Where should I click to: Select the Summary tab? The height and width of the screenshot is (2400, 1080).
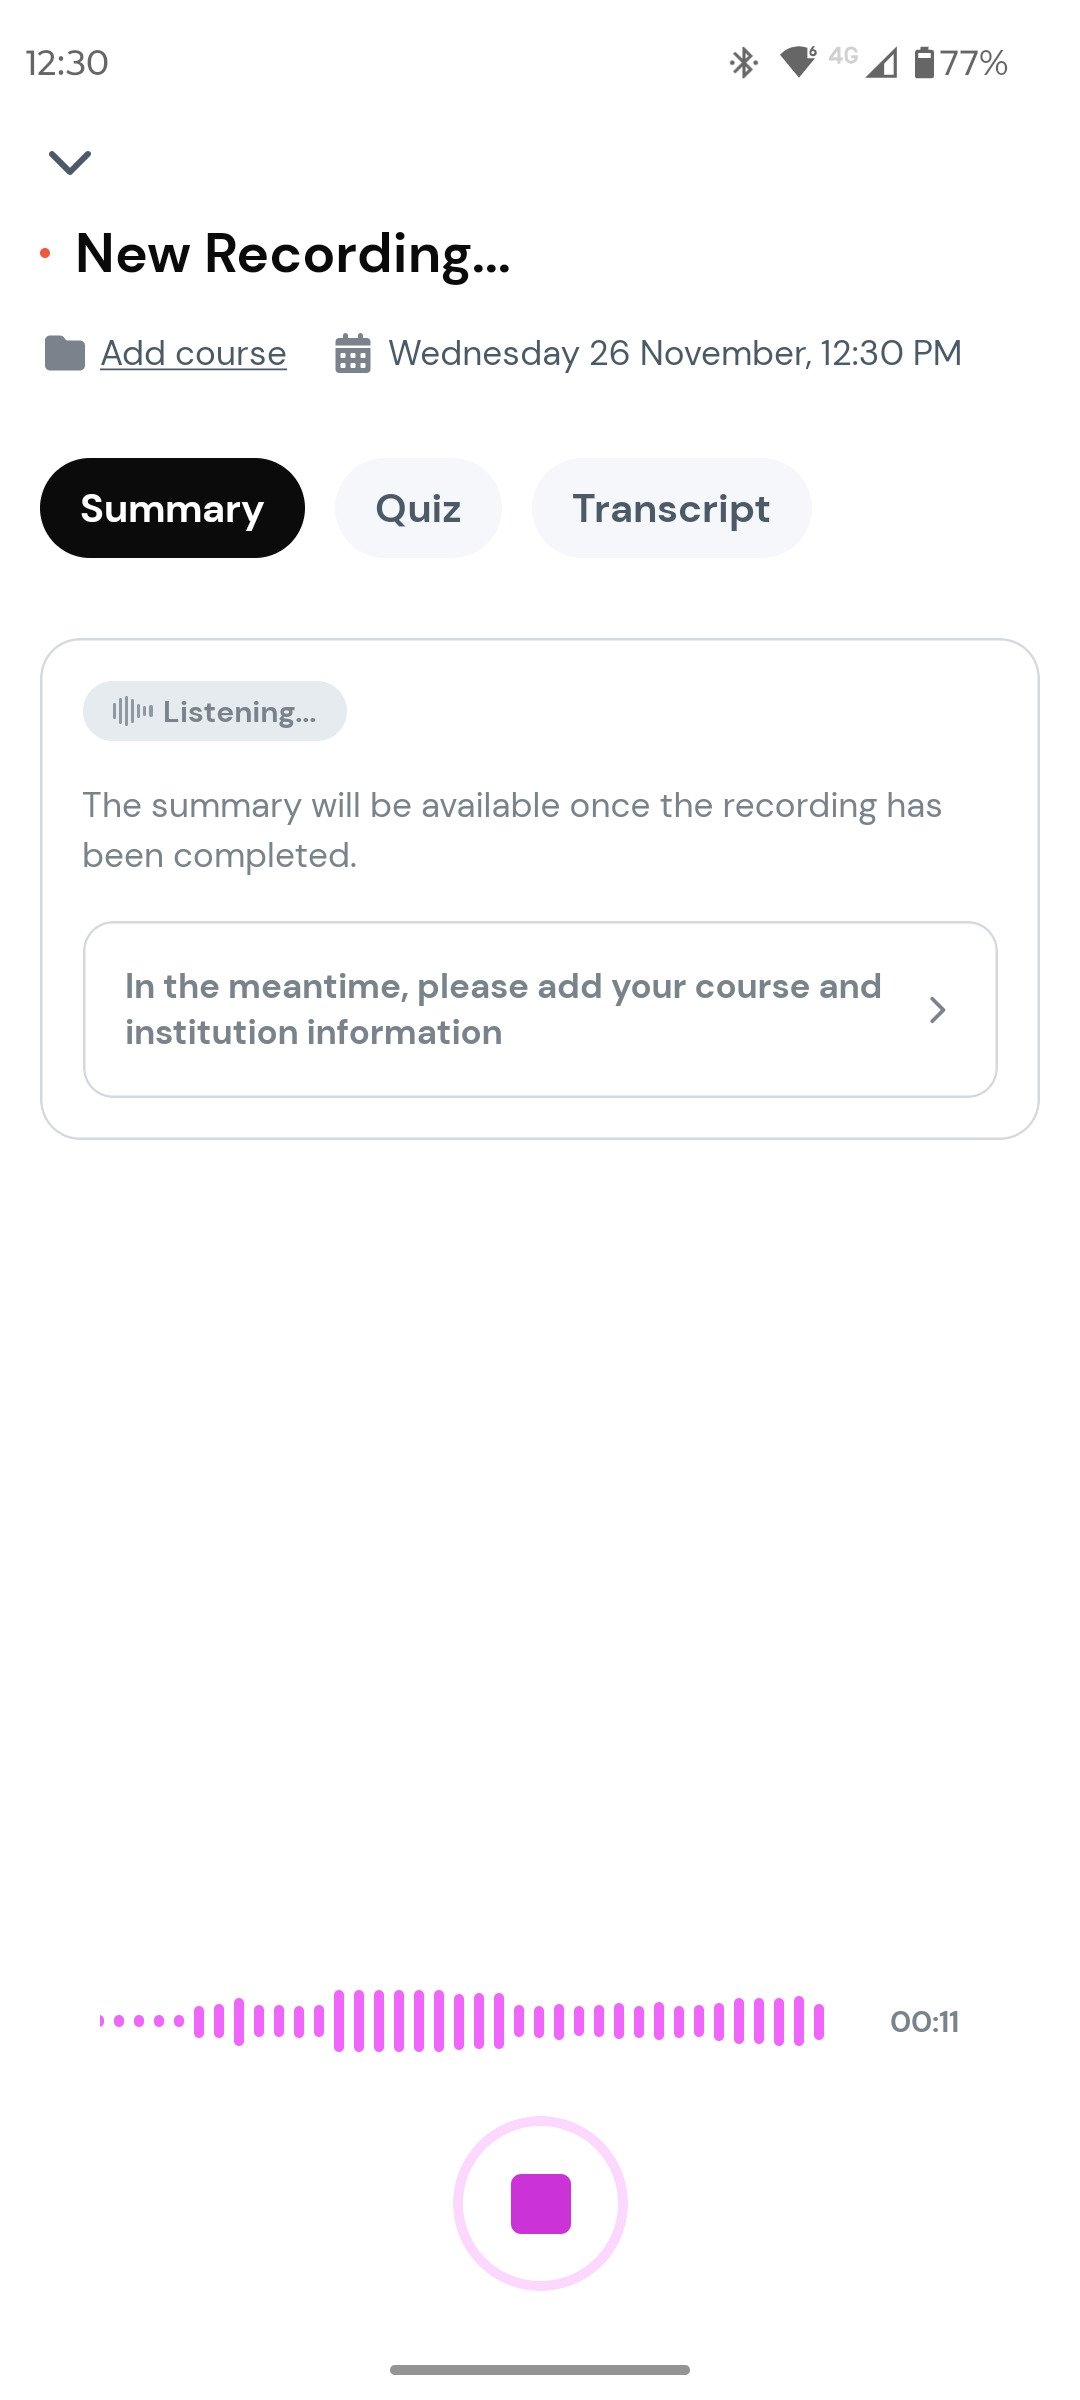pos(172,508)
